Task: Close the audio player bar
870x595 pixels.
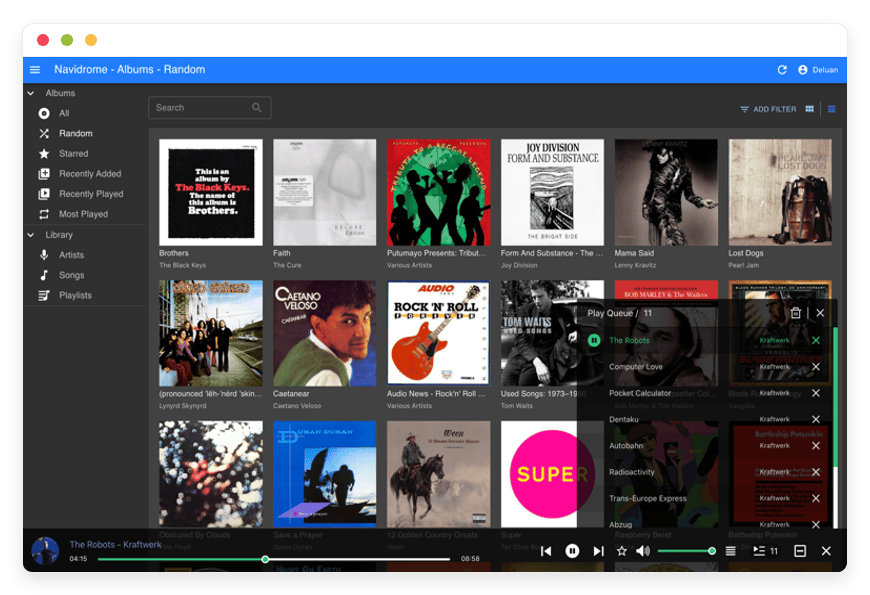Action: (x=826, y=551)
